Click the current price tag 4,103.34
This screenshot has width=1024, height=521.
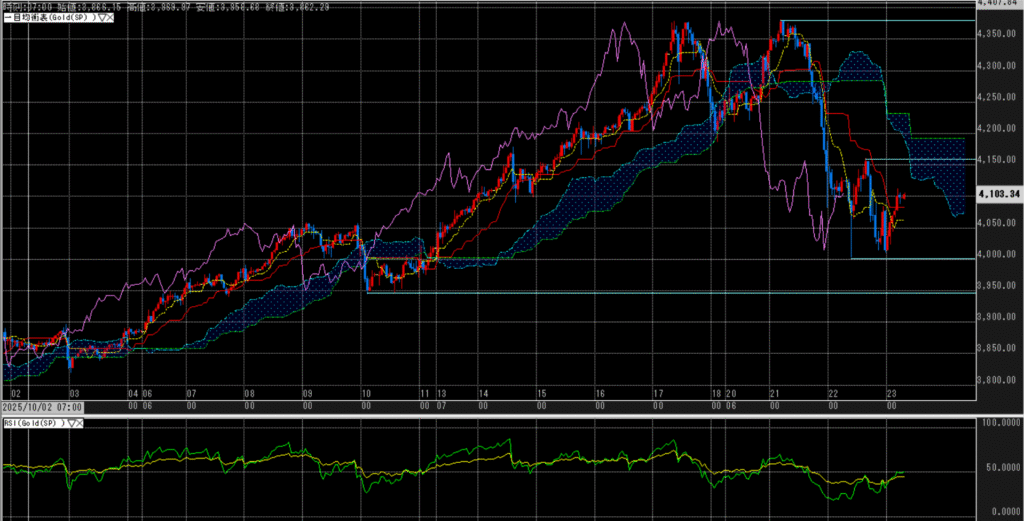[x=1000, y=193]
